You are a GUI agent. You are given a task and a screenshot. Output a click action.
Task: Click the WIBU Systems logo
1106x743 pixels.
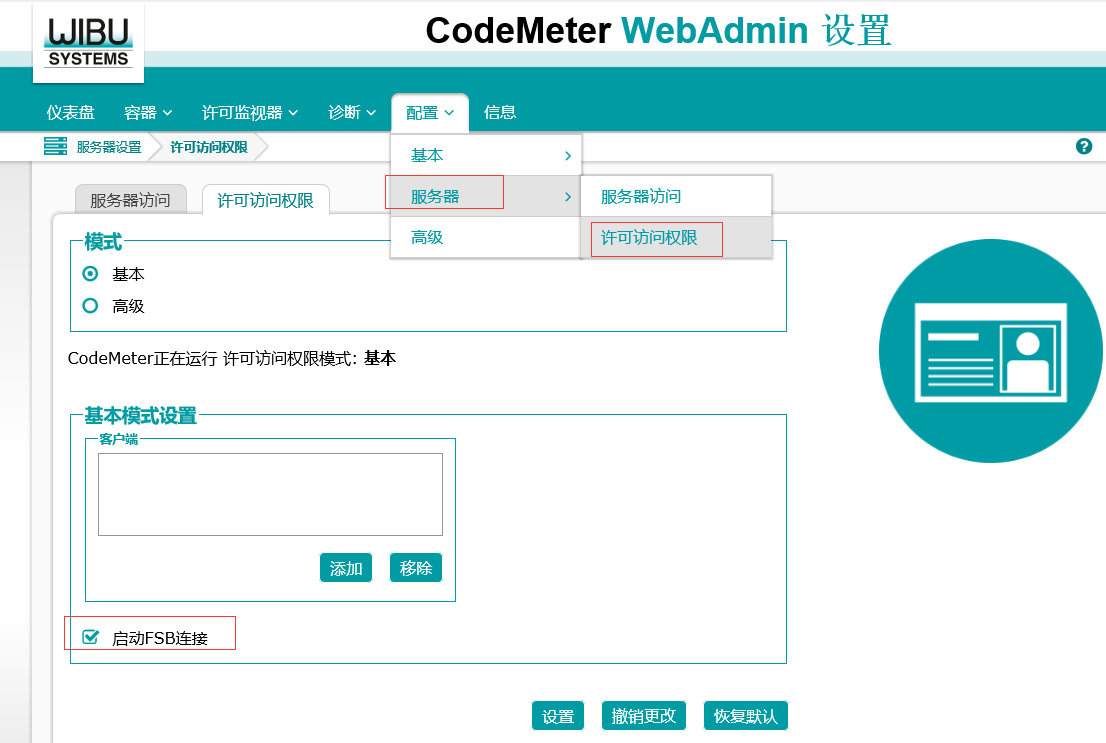point(88,43)
